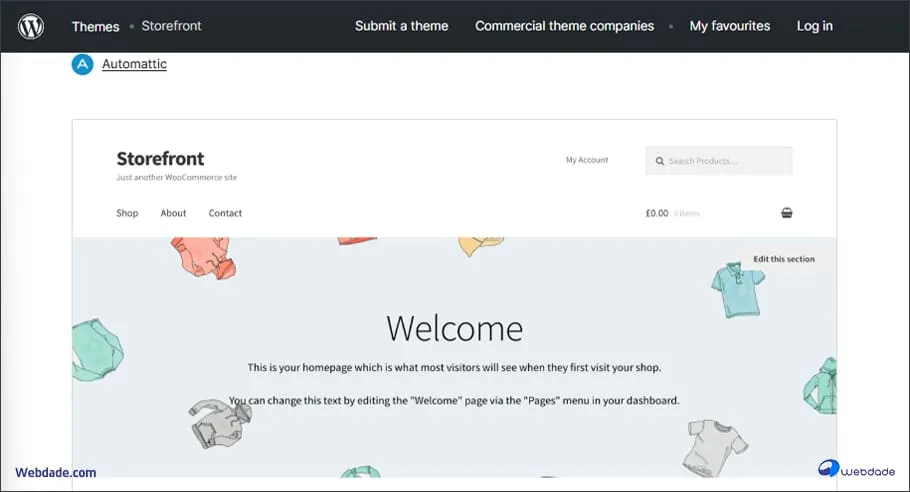Click the Log in link
The width and height of the screenshot is (910, 492).
(814, 26)
